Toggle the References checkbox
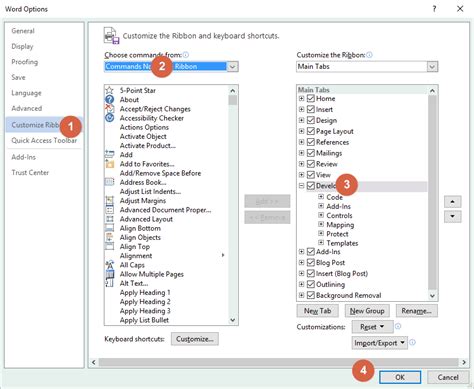 [311, 142]
